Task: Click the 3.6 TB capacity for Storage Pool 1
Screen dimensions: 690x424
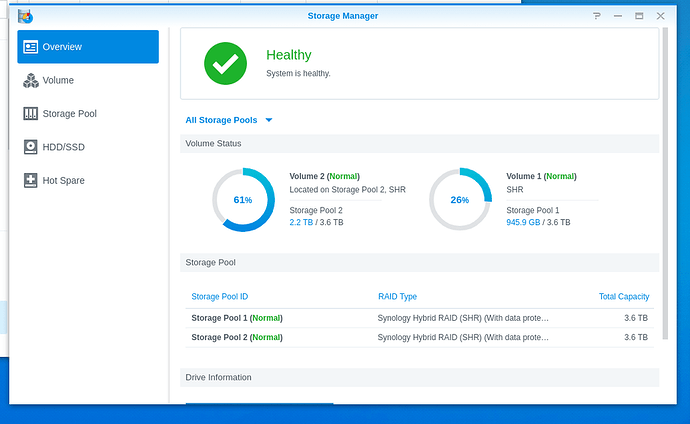Action: [636, 318]
